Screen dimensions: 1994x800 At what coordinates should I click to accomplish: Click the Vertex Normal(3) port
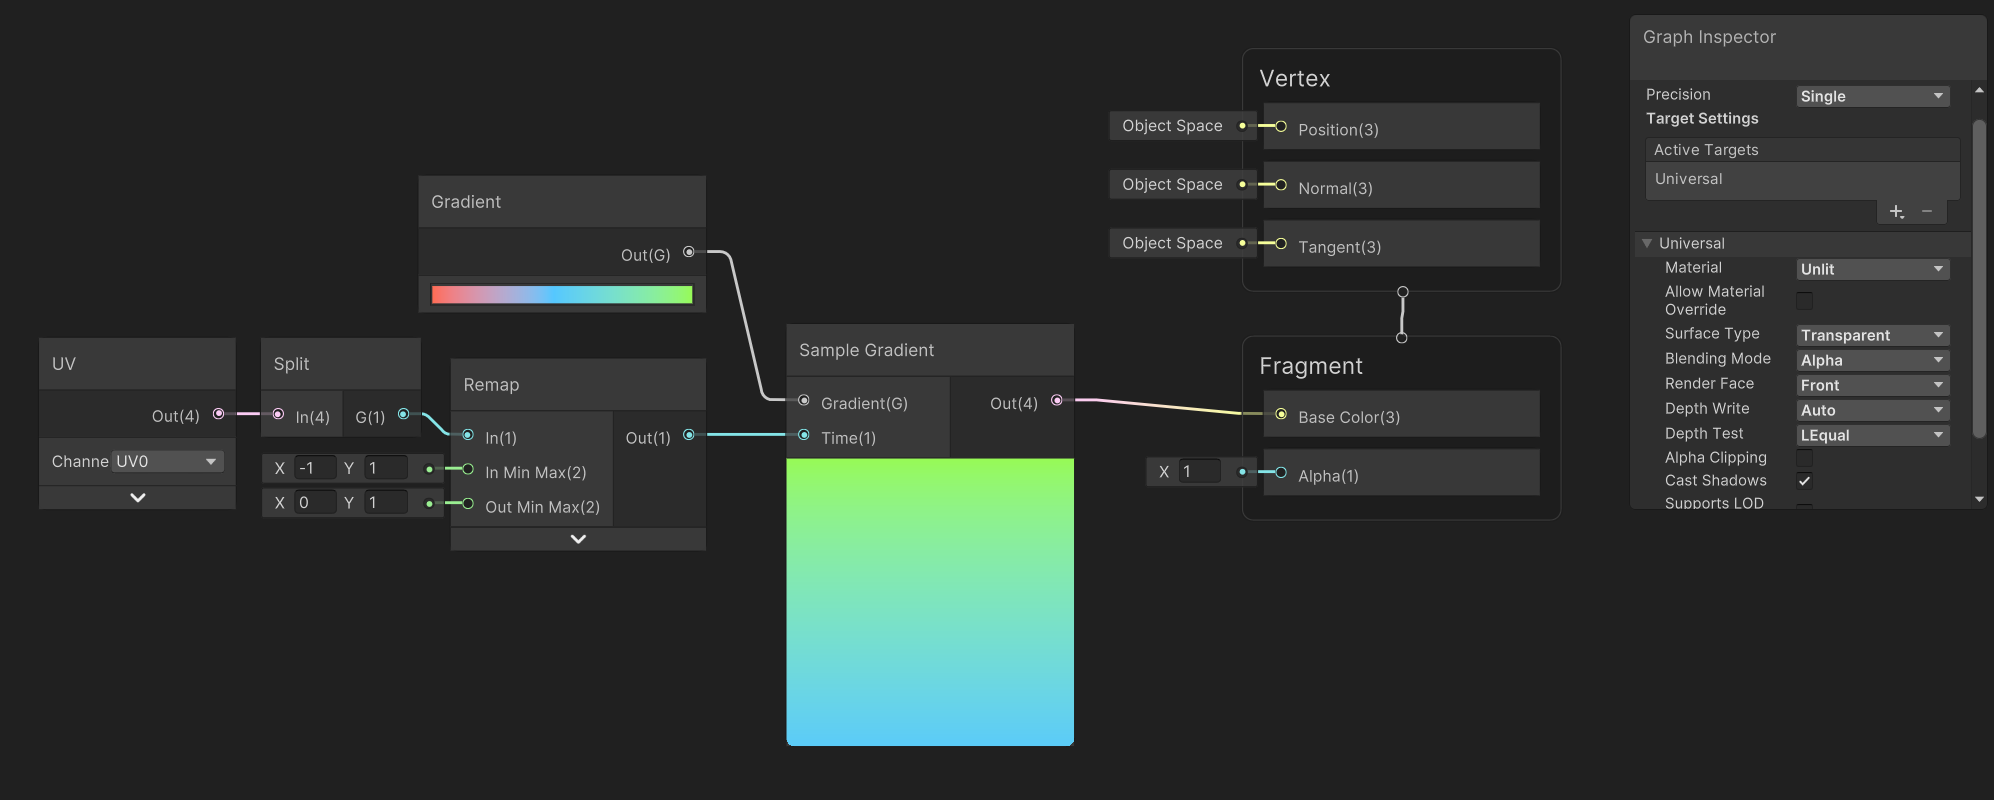coord(1280,185)
